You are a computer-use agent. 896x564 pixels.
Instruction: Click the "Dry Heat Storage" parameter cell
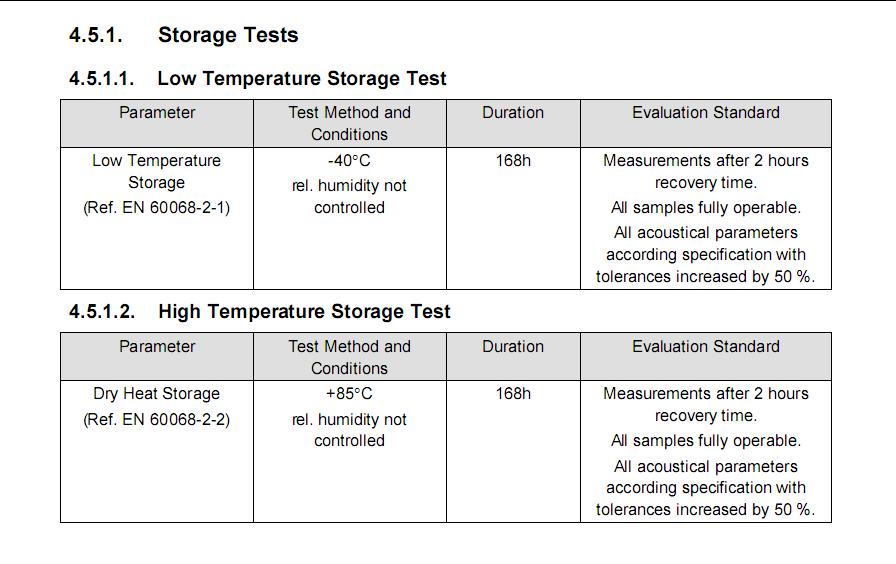[156, 394]
